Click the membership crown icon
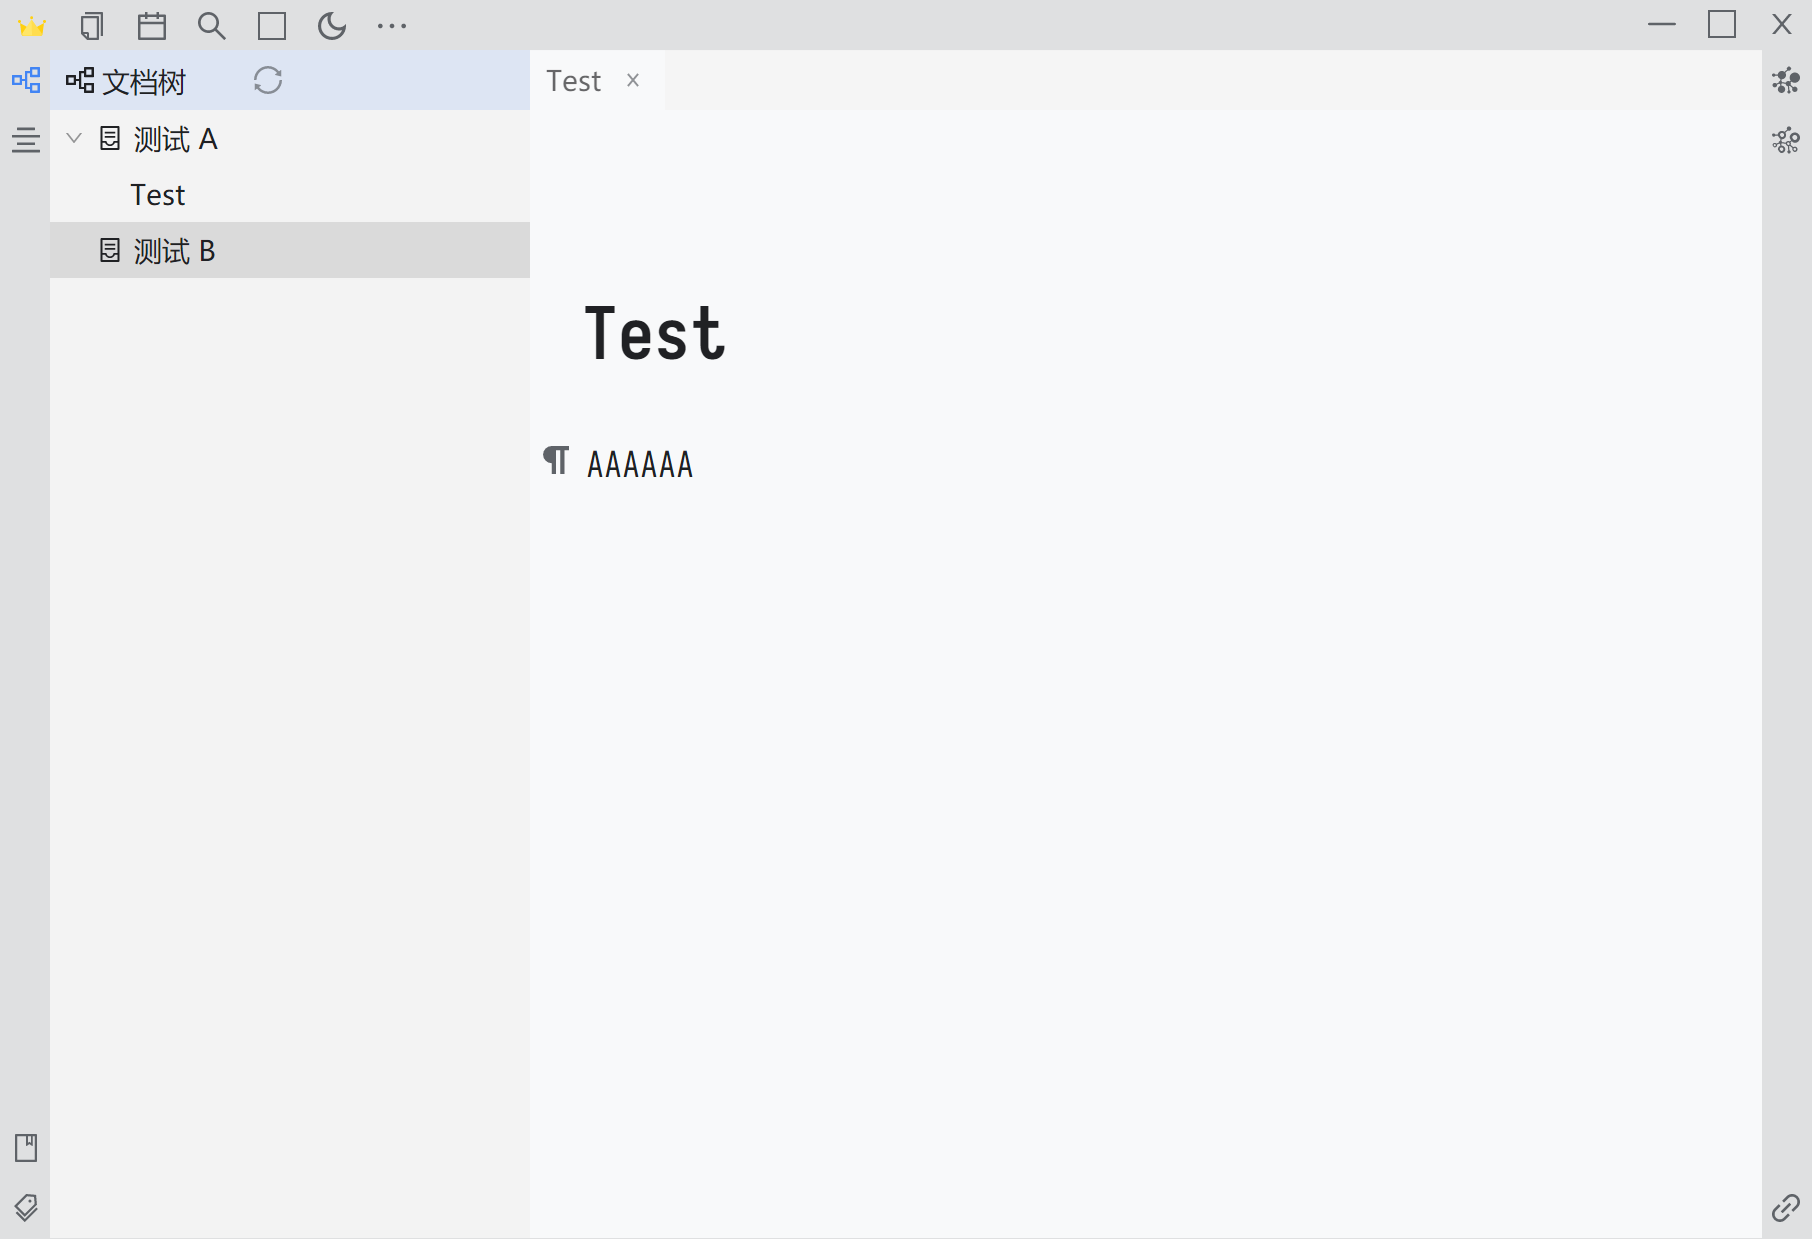This screenshot has height=1239, width=1812. tap(33, 26)
